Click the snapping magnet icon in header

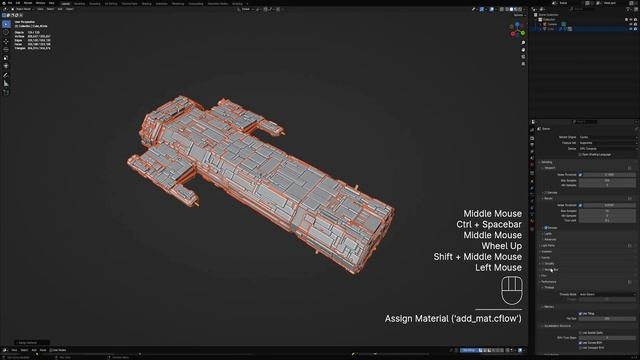pos(266,9)
